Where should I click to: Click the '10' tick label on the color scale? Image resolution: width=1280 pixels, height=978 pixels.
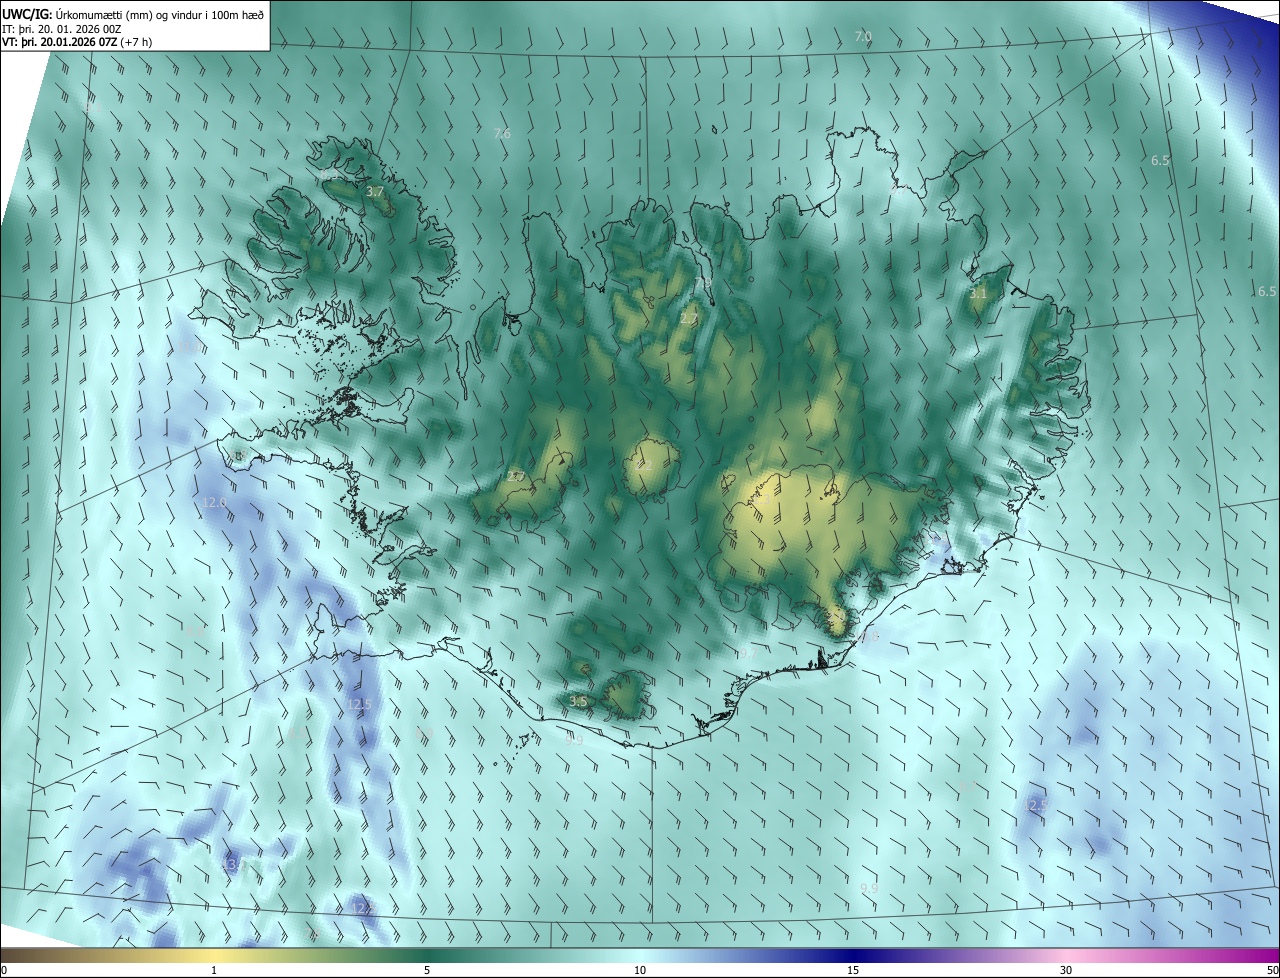[640, 970]
